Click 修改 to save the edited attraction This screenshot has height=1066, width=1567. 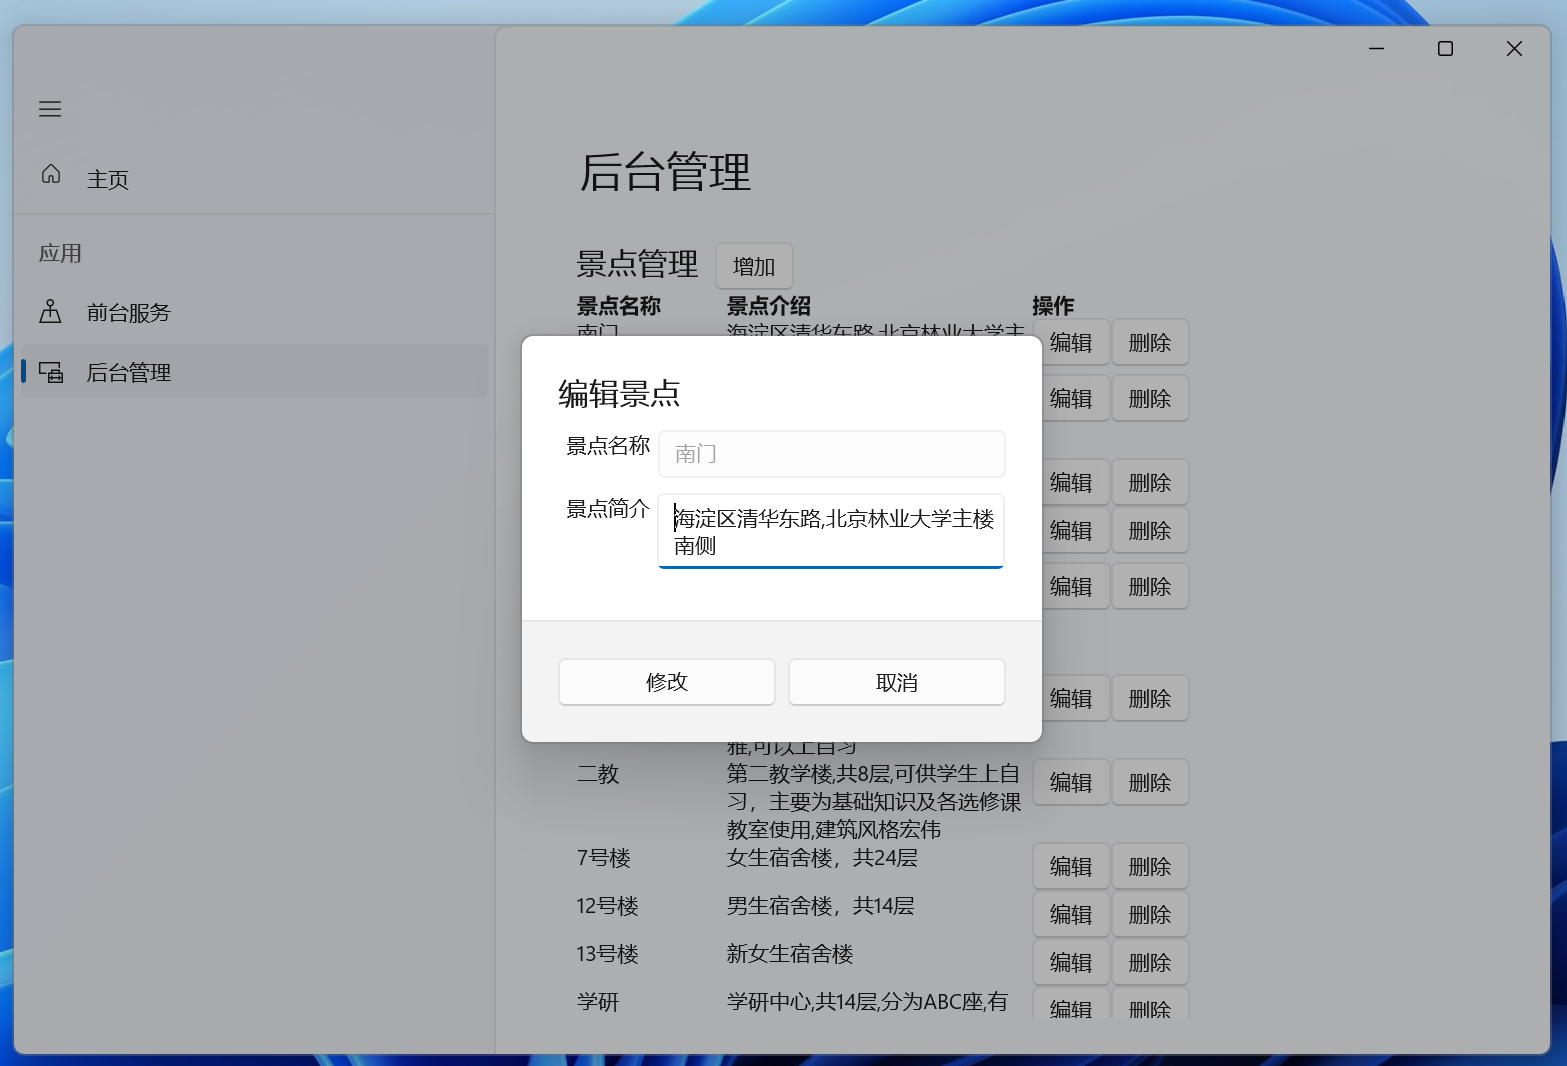coord(667,682)
